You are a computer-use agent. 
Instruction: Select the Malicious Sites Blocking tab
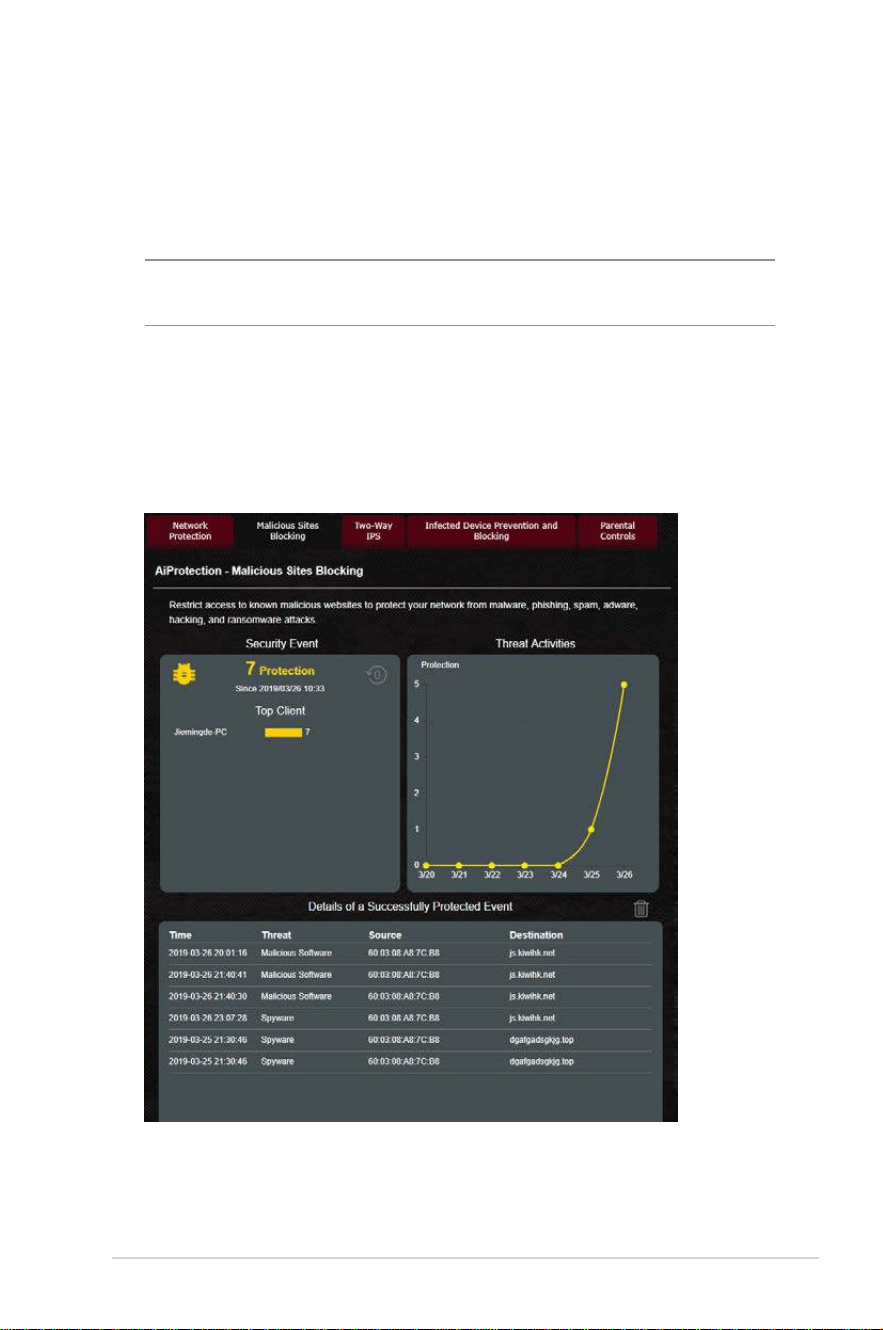(x=287, y=531)
